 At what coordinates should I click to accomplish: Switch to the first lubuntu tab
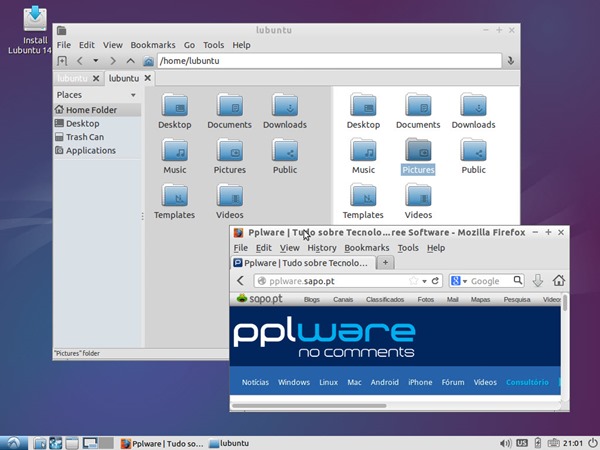pyautogui.click(x=73, y=78)
